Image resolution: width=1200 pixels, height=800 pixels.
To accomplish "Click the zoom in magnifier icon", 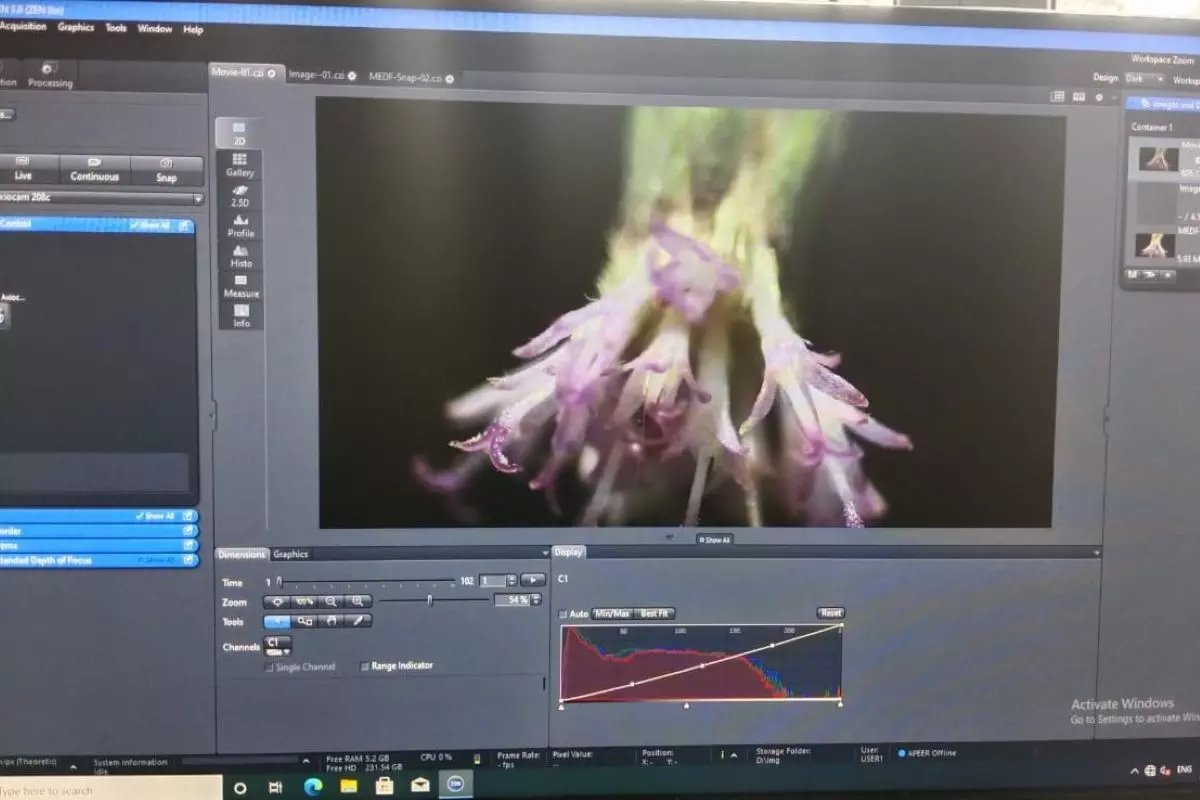I will pyautogui.click(x=358, y=602).
